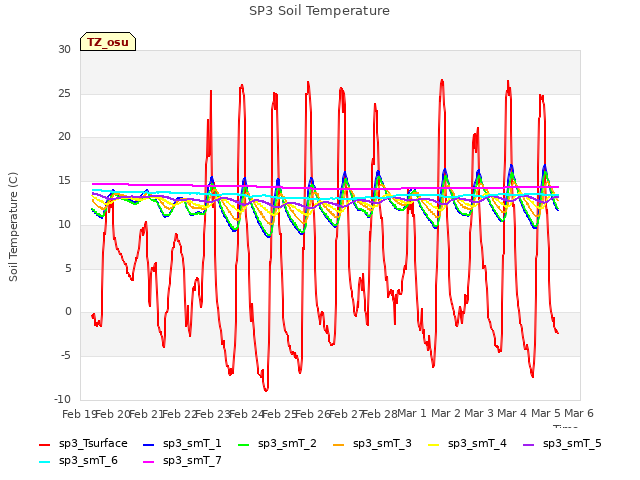Screen dimensions: 640x480
Task: Click the sp3_smT_7 legend entry
Action: point(182,460)
